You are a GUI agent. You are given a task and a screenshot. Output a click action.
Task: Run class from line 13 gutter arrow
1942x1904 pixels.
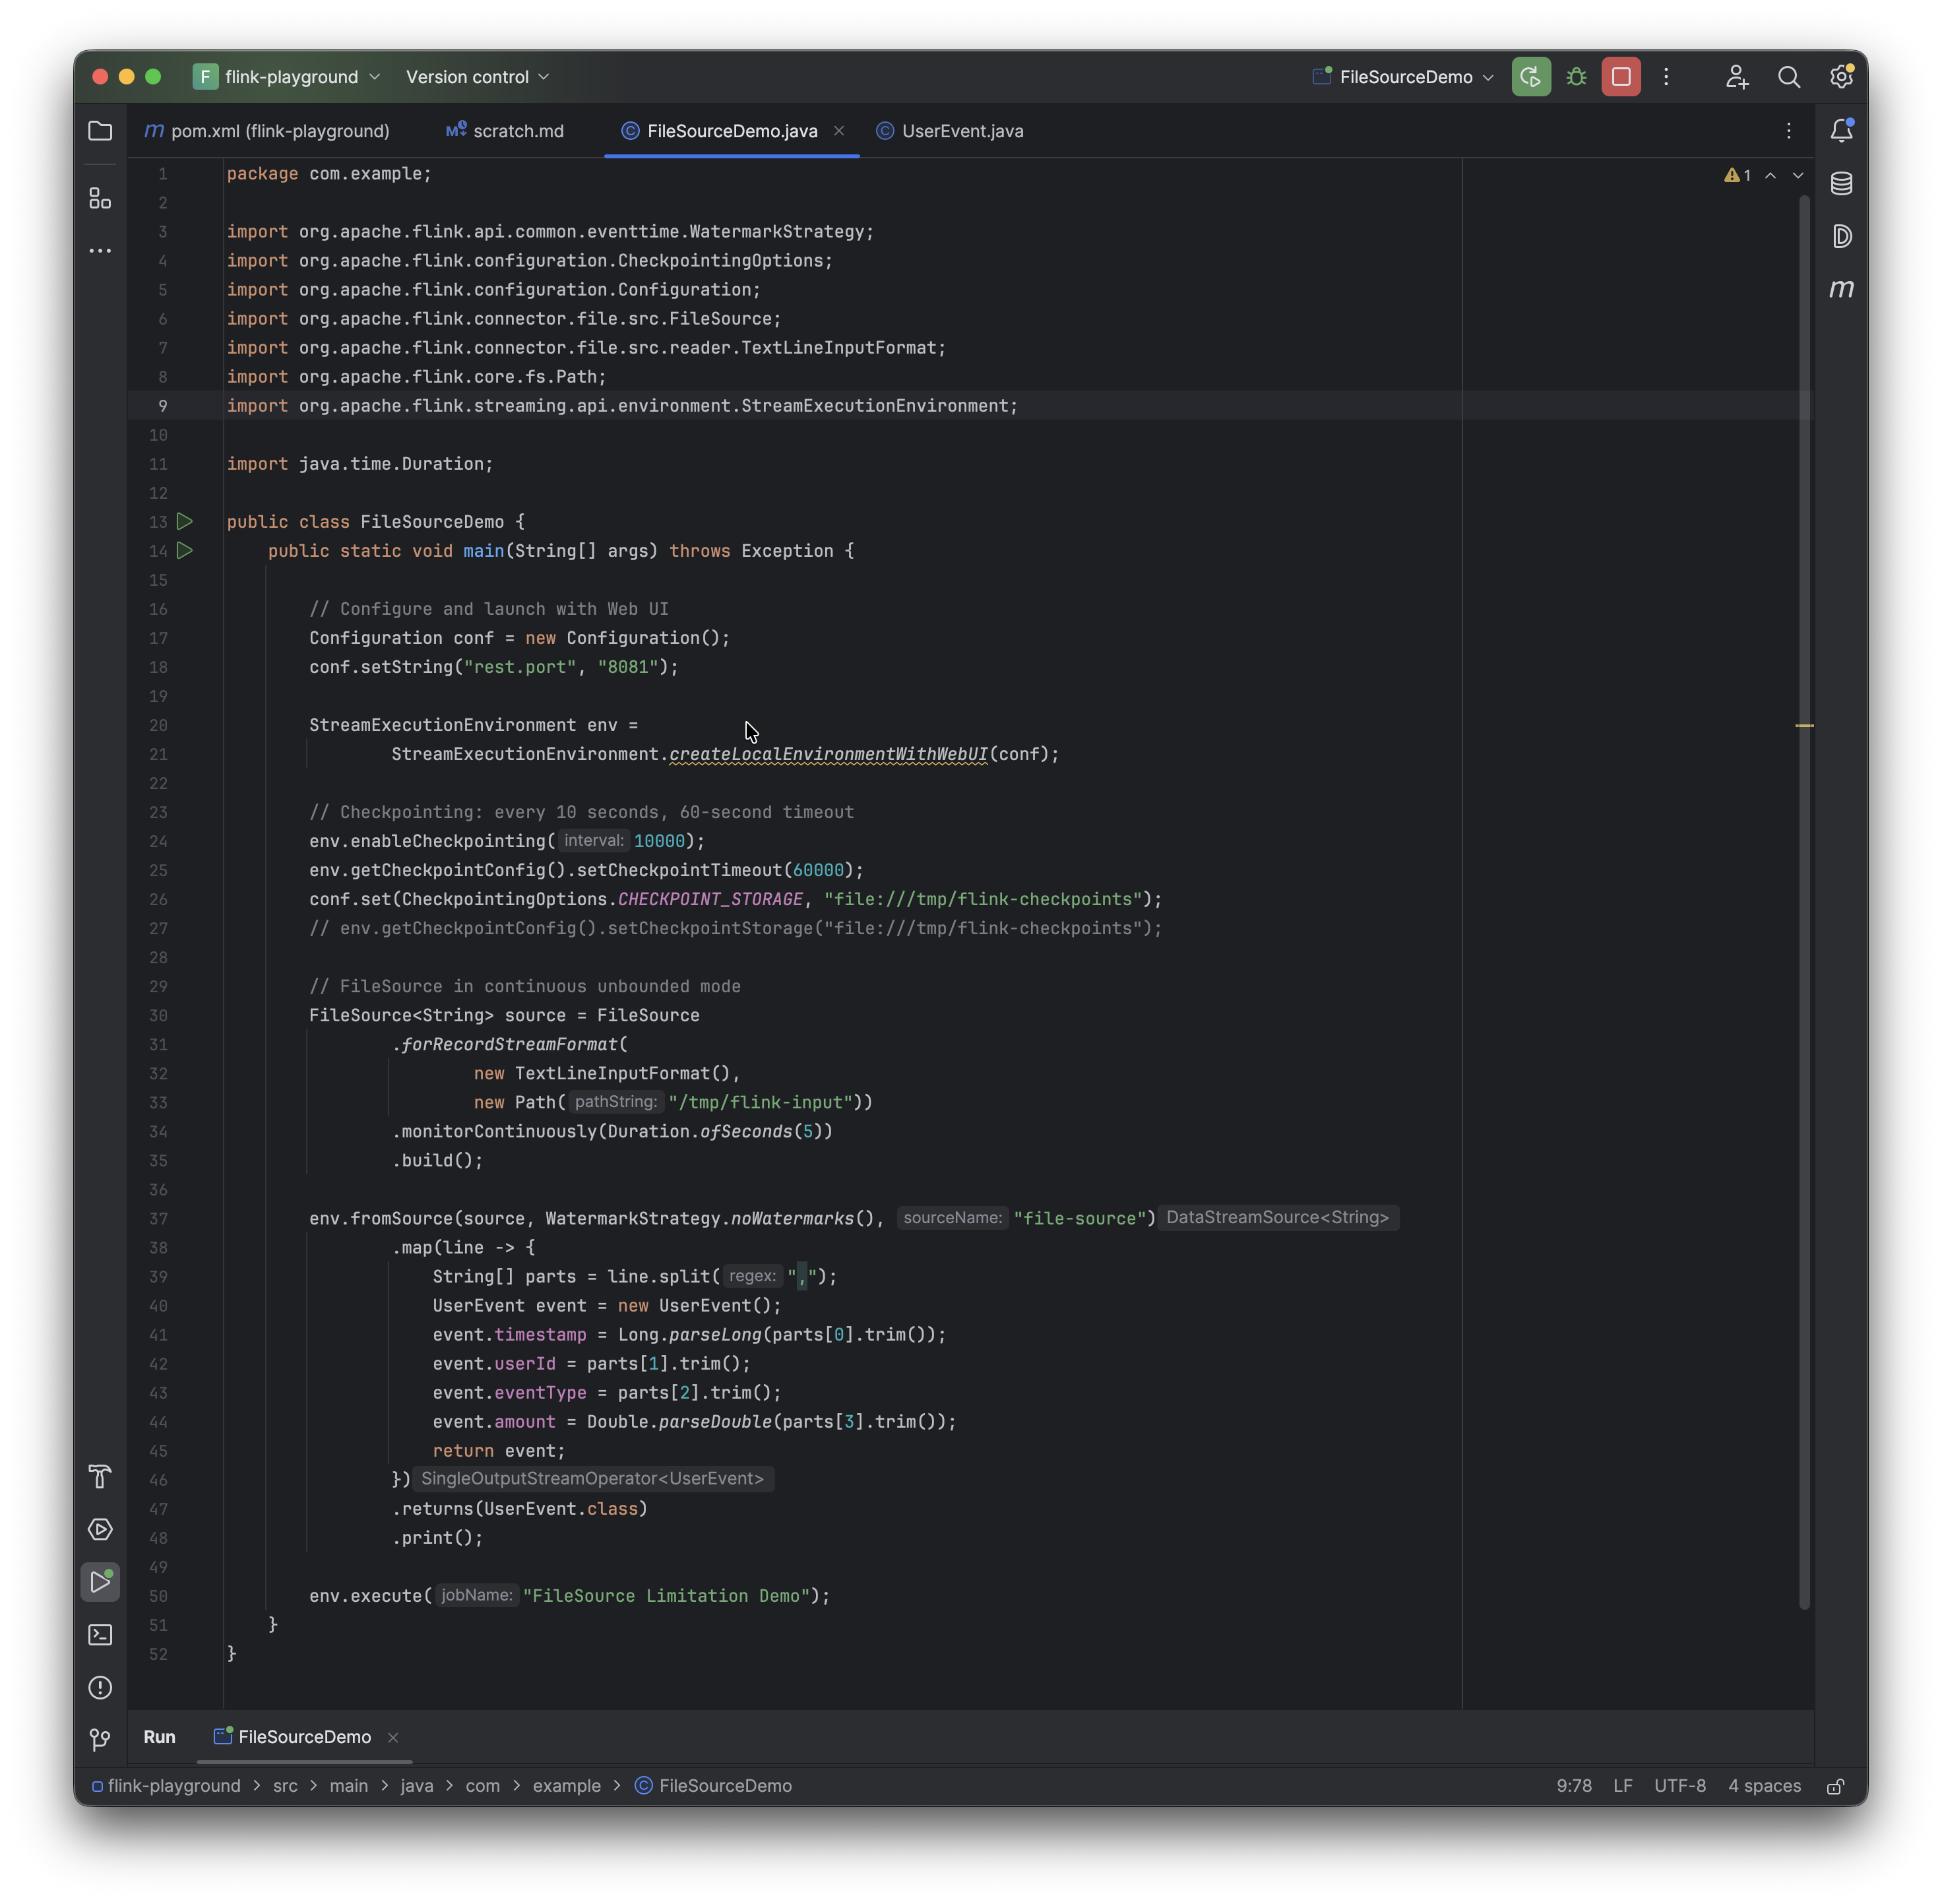pos(185,521)
